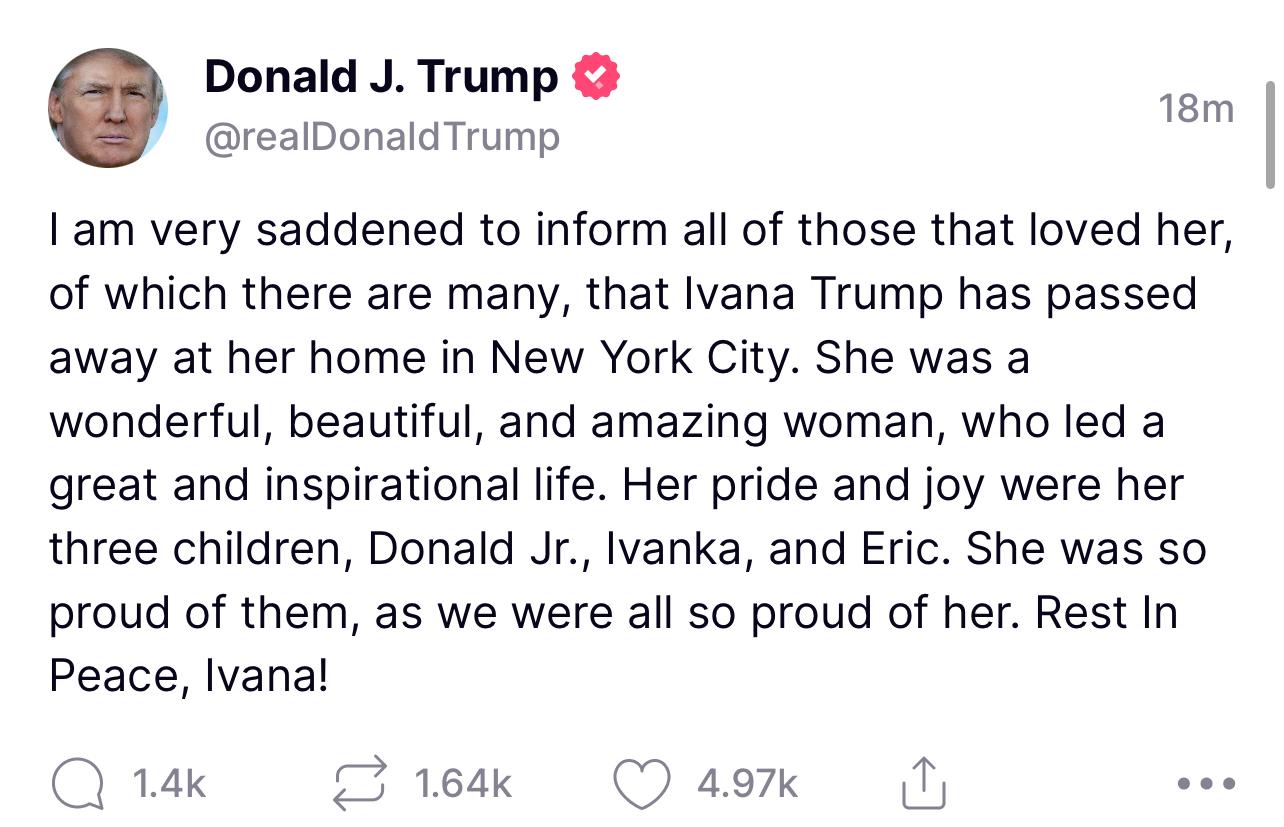This screenshot has width=1284, height=827.
Task: Click the "Peace, Ivana!" final line
Action: [x=188, y=678]
